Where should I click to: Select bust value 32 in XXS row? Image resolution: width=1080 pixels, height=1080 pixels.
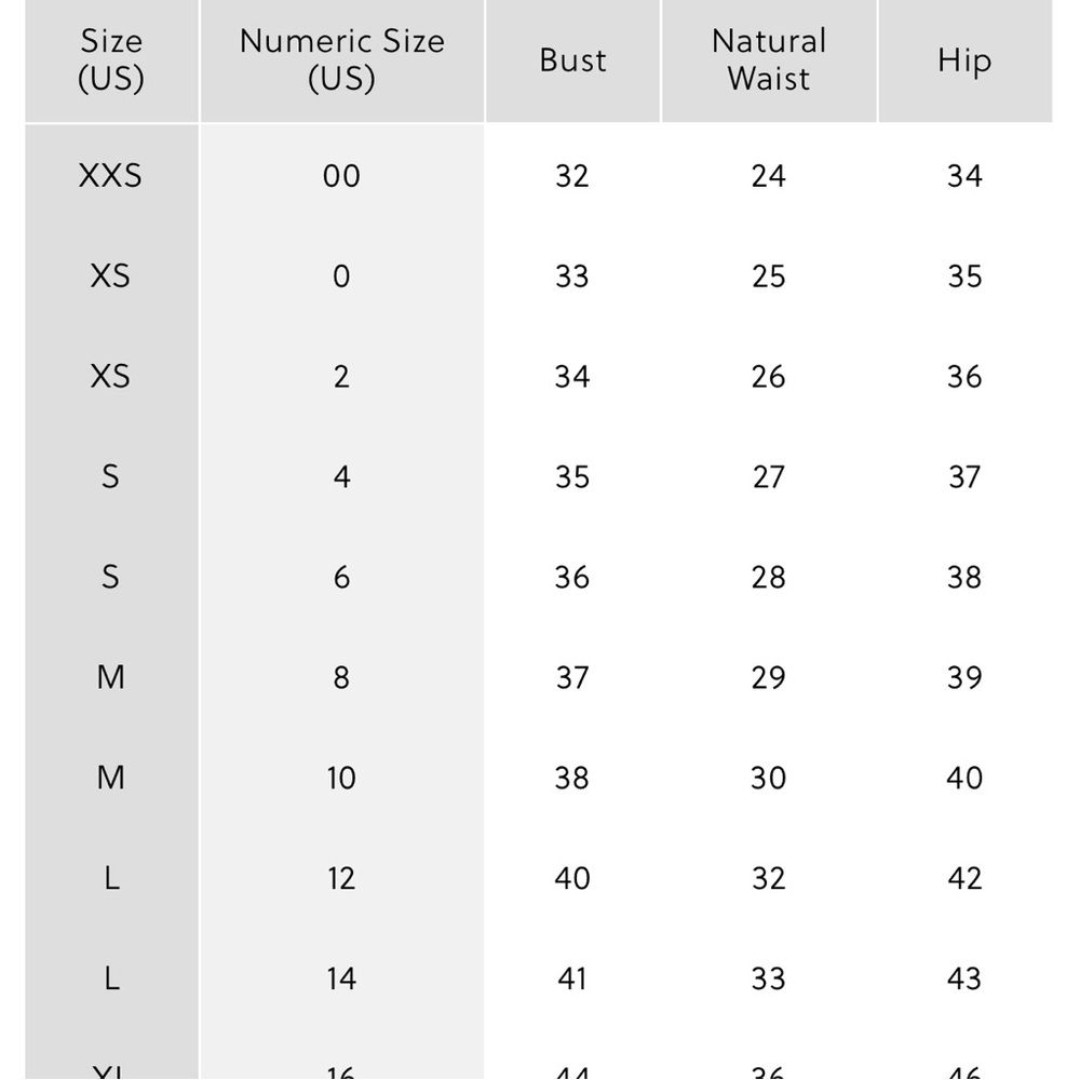(x=572, y=176)
